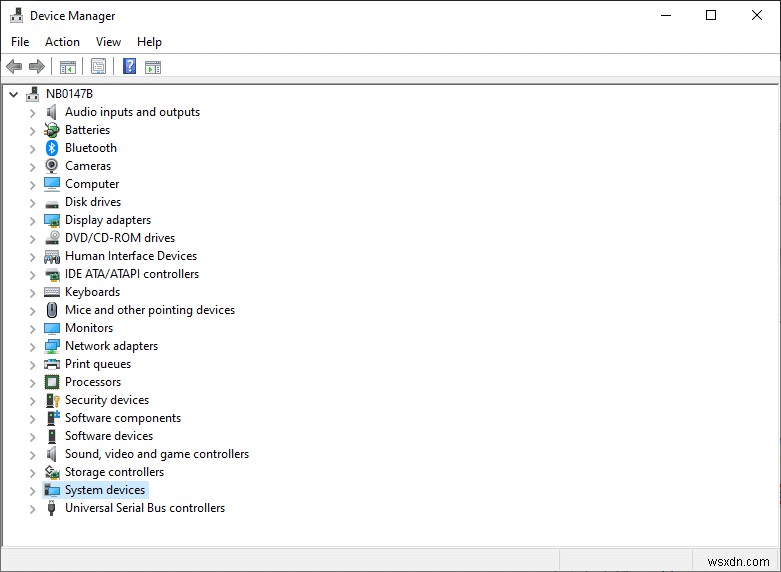
Task: Select the Mice and other pointing devices label
Action: tap(150, 310)
